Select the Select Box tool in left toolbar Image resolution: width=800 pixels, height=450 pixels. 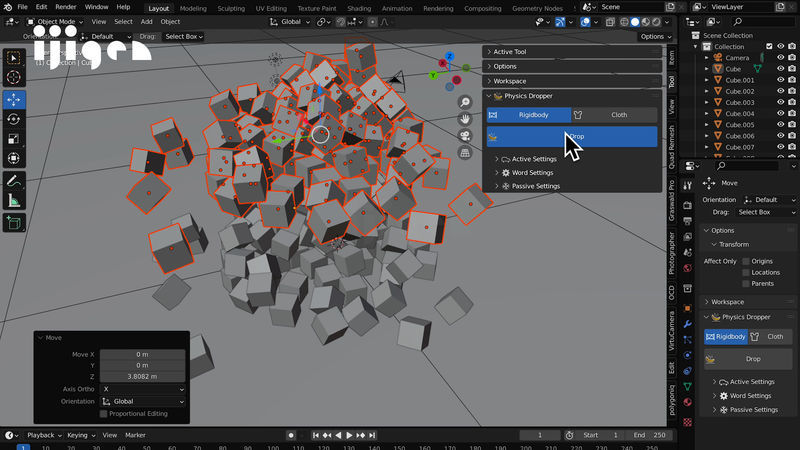tap(14, 58)
